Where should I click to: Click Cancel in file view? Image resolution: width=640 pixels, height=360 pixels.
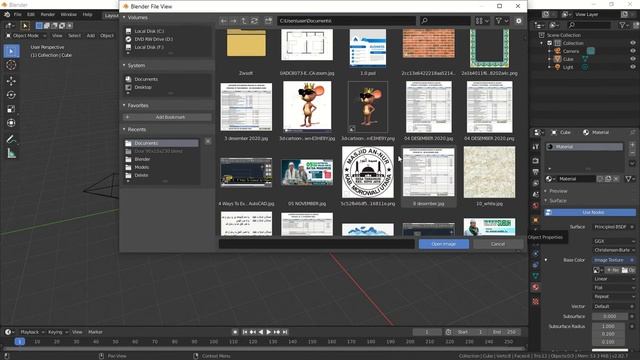[x=498, y=244]
